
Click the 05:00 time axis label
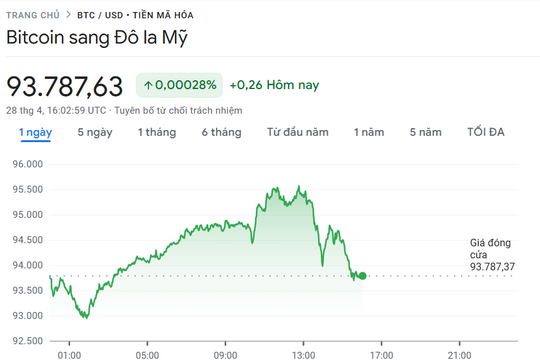pos(147,355)
